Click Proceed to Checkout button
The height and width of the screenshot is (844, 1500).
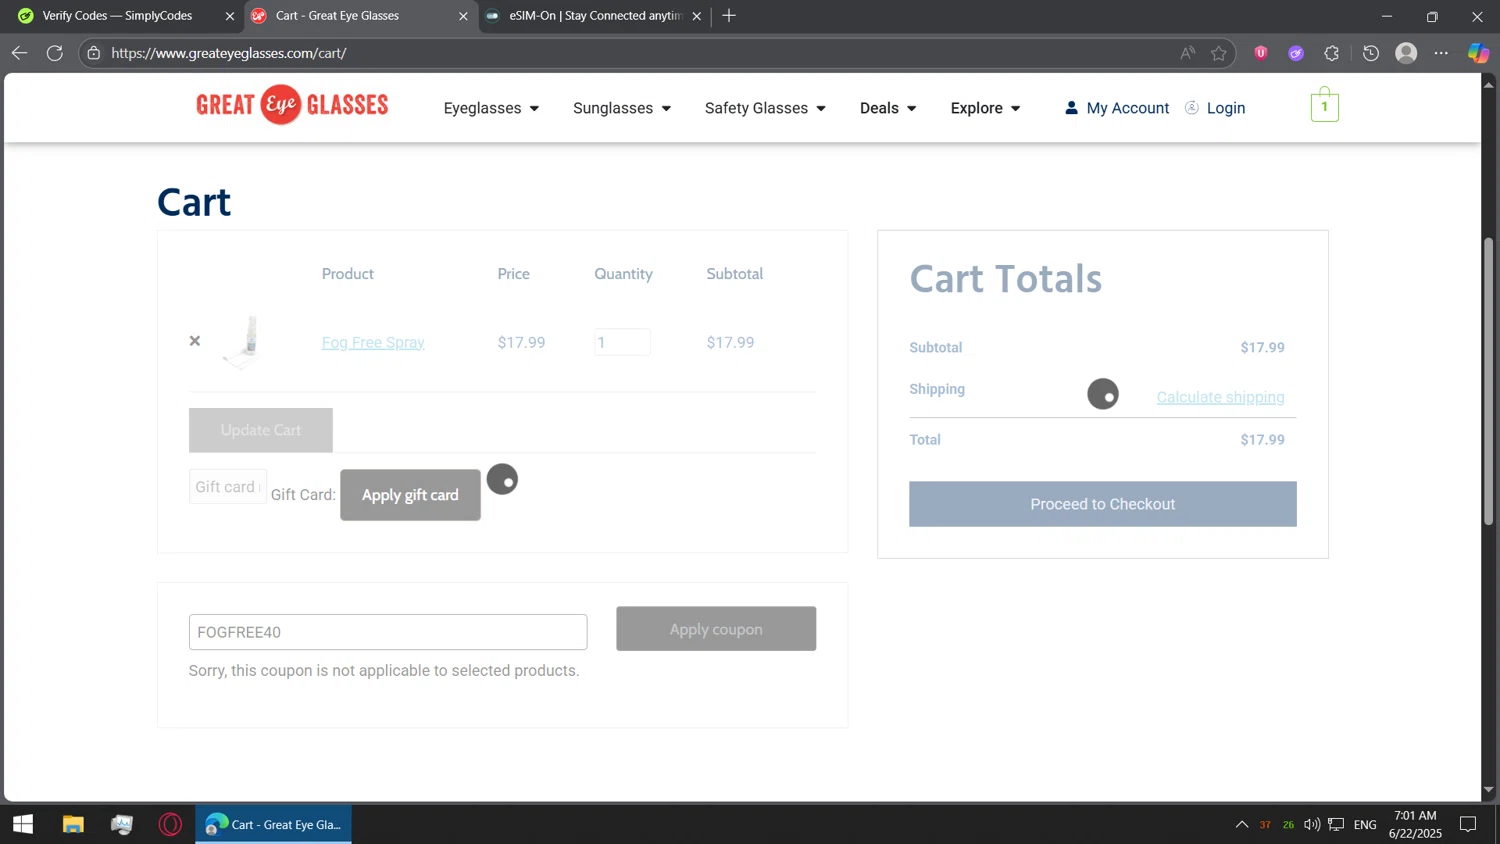click(1102, 504)
